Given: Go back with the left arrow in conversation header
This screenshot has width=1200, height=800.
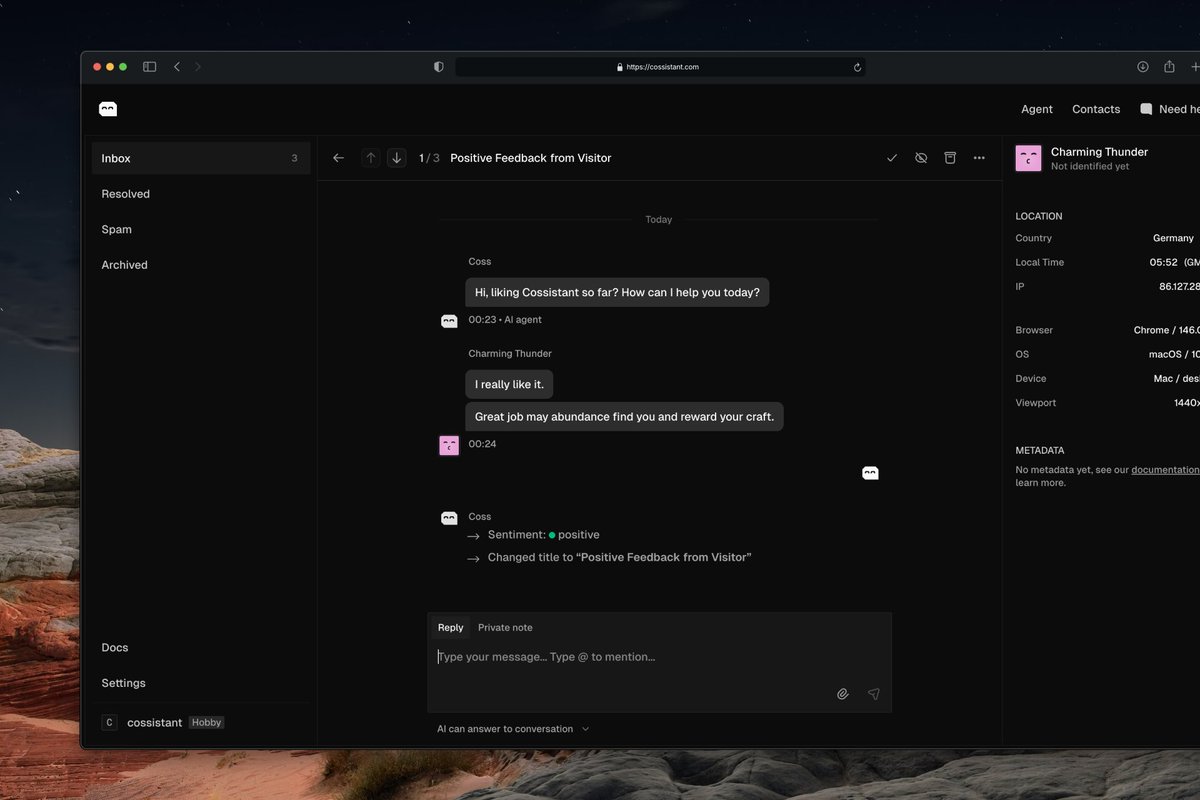Looking at the screenshot, I should (x=338, y=158).
